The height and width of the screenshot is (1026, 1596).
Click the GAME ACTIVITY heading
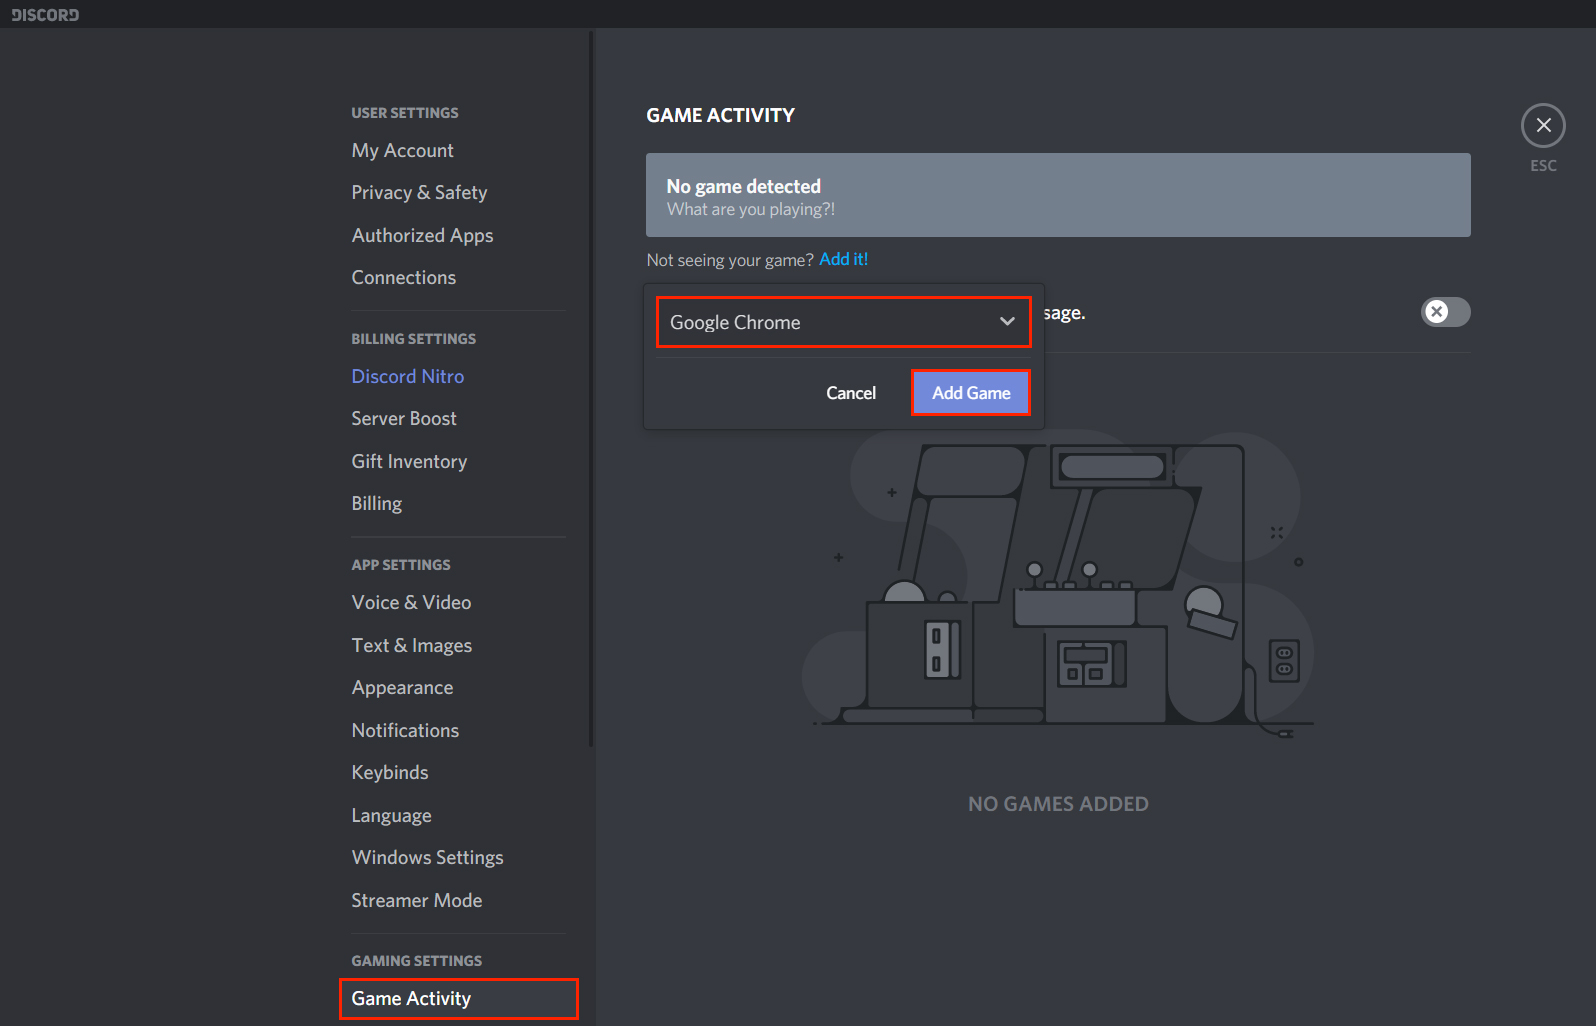tap(720, 115)
